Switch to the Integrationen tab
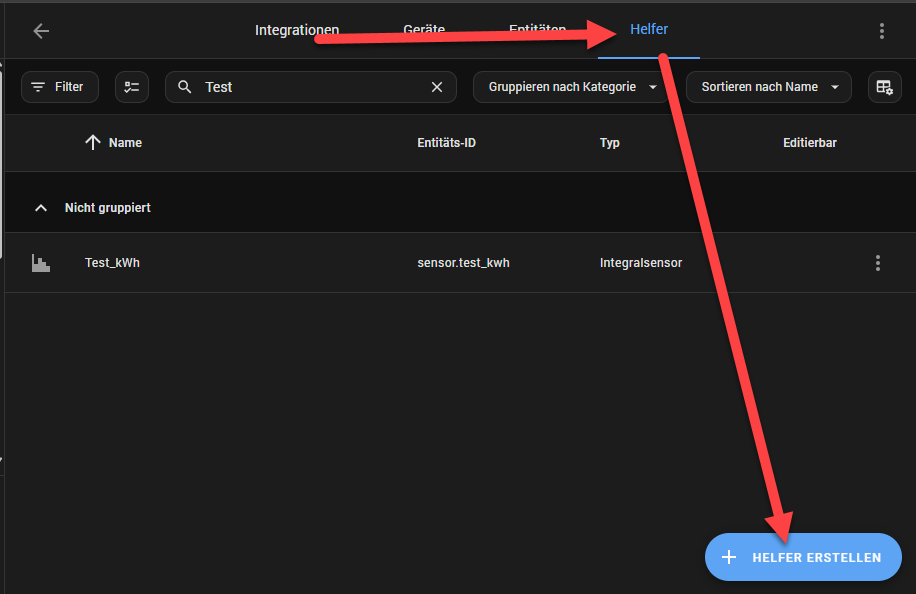 coord(297,30)
